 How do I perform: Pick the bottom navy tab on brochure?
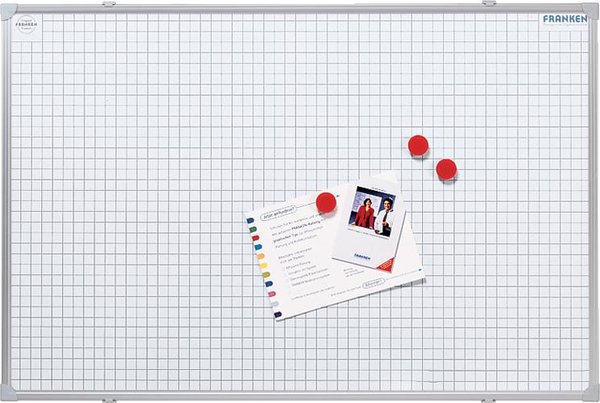click(277, 313)
